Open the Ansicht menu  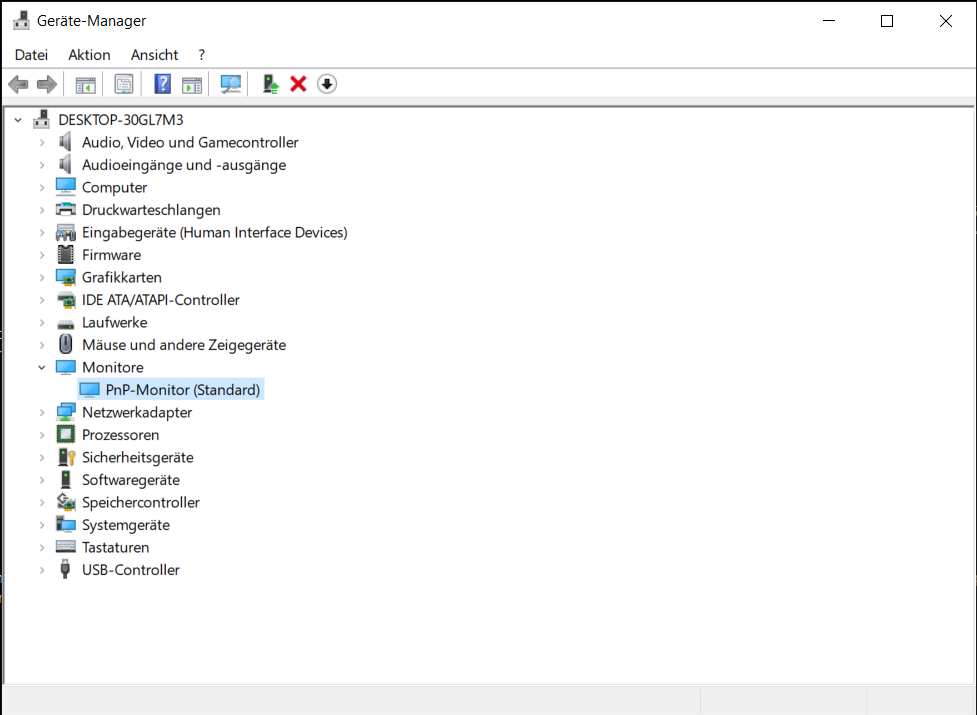[x=155, y=55]
